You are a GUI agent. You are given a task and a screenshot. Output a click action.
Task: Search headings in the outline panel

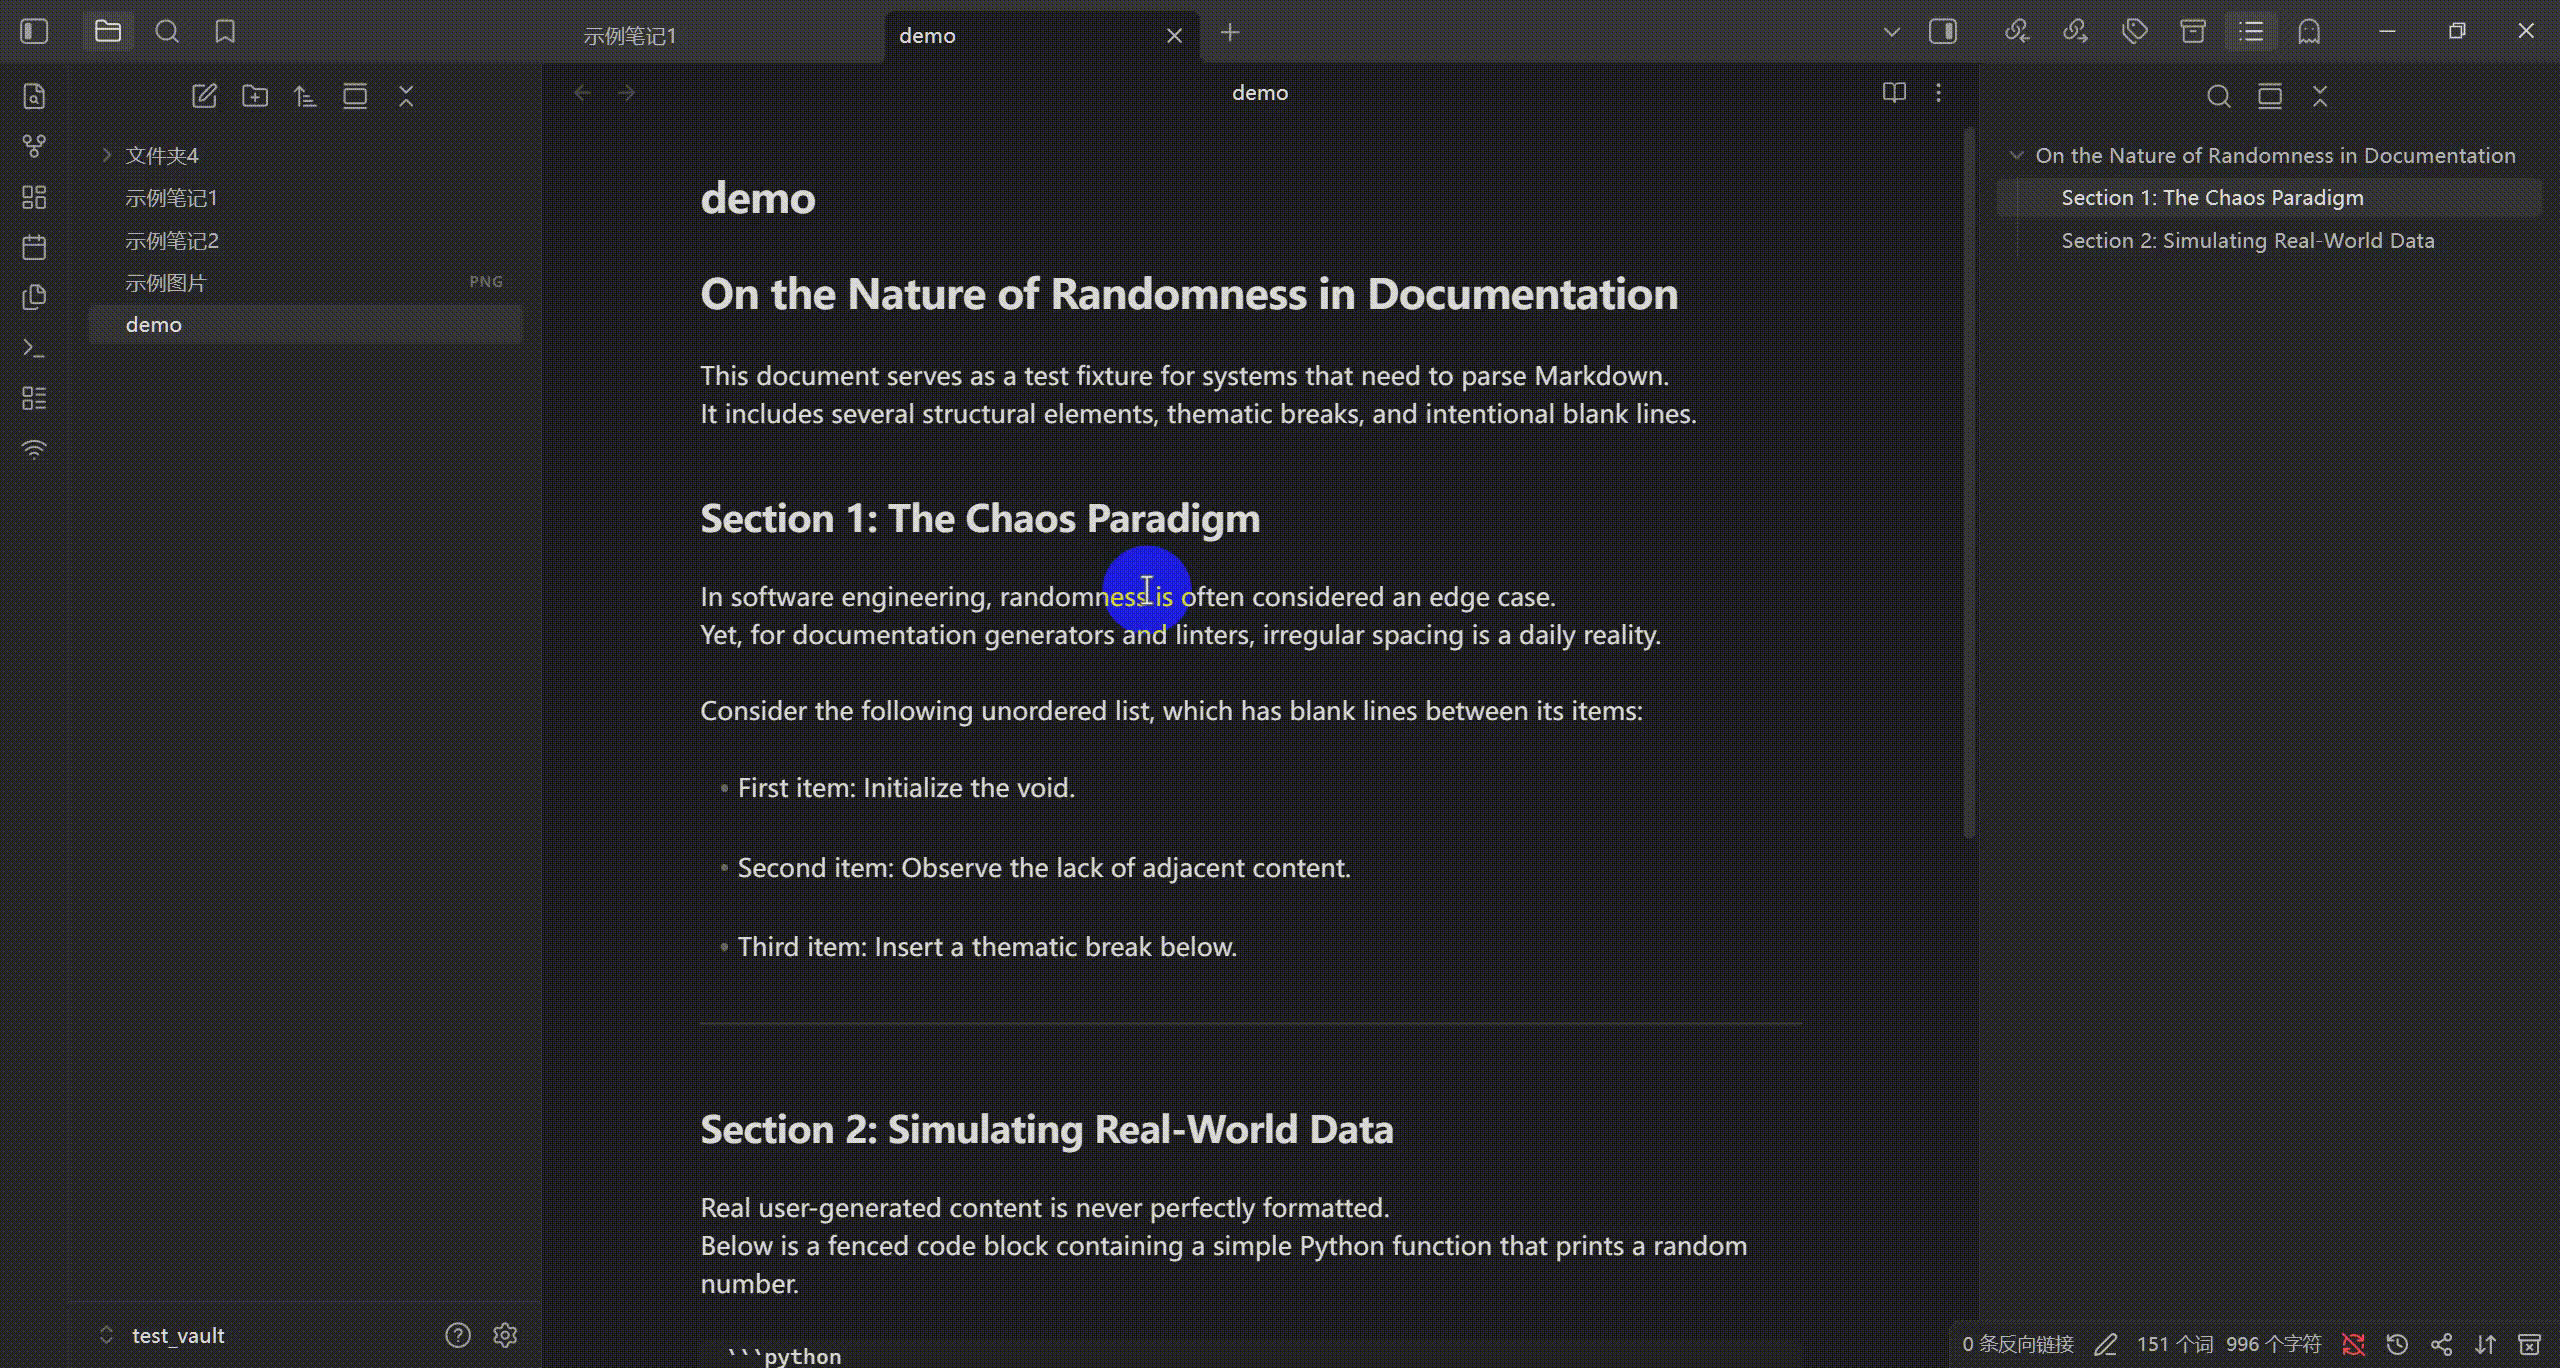tap(2219, 96)
